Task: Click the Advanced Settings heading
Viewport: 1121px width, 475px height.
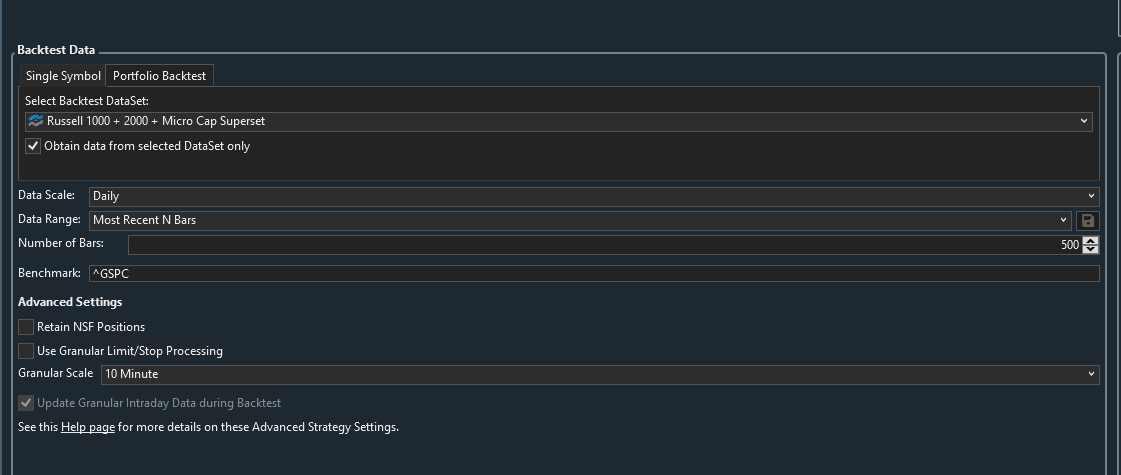Action: (x=70, y=302)
